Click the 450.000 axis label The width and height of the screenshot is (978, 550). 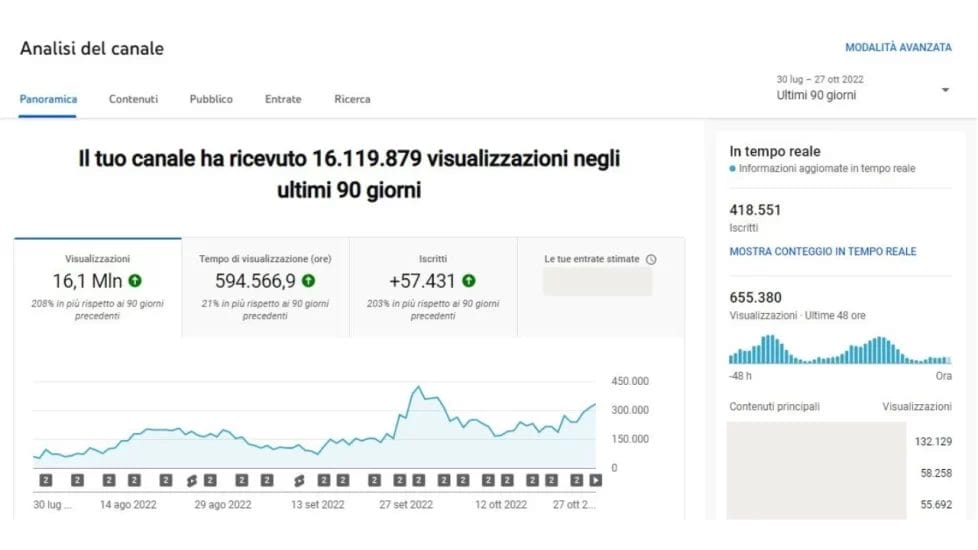pos(630,381)
